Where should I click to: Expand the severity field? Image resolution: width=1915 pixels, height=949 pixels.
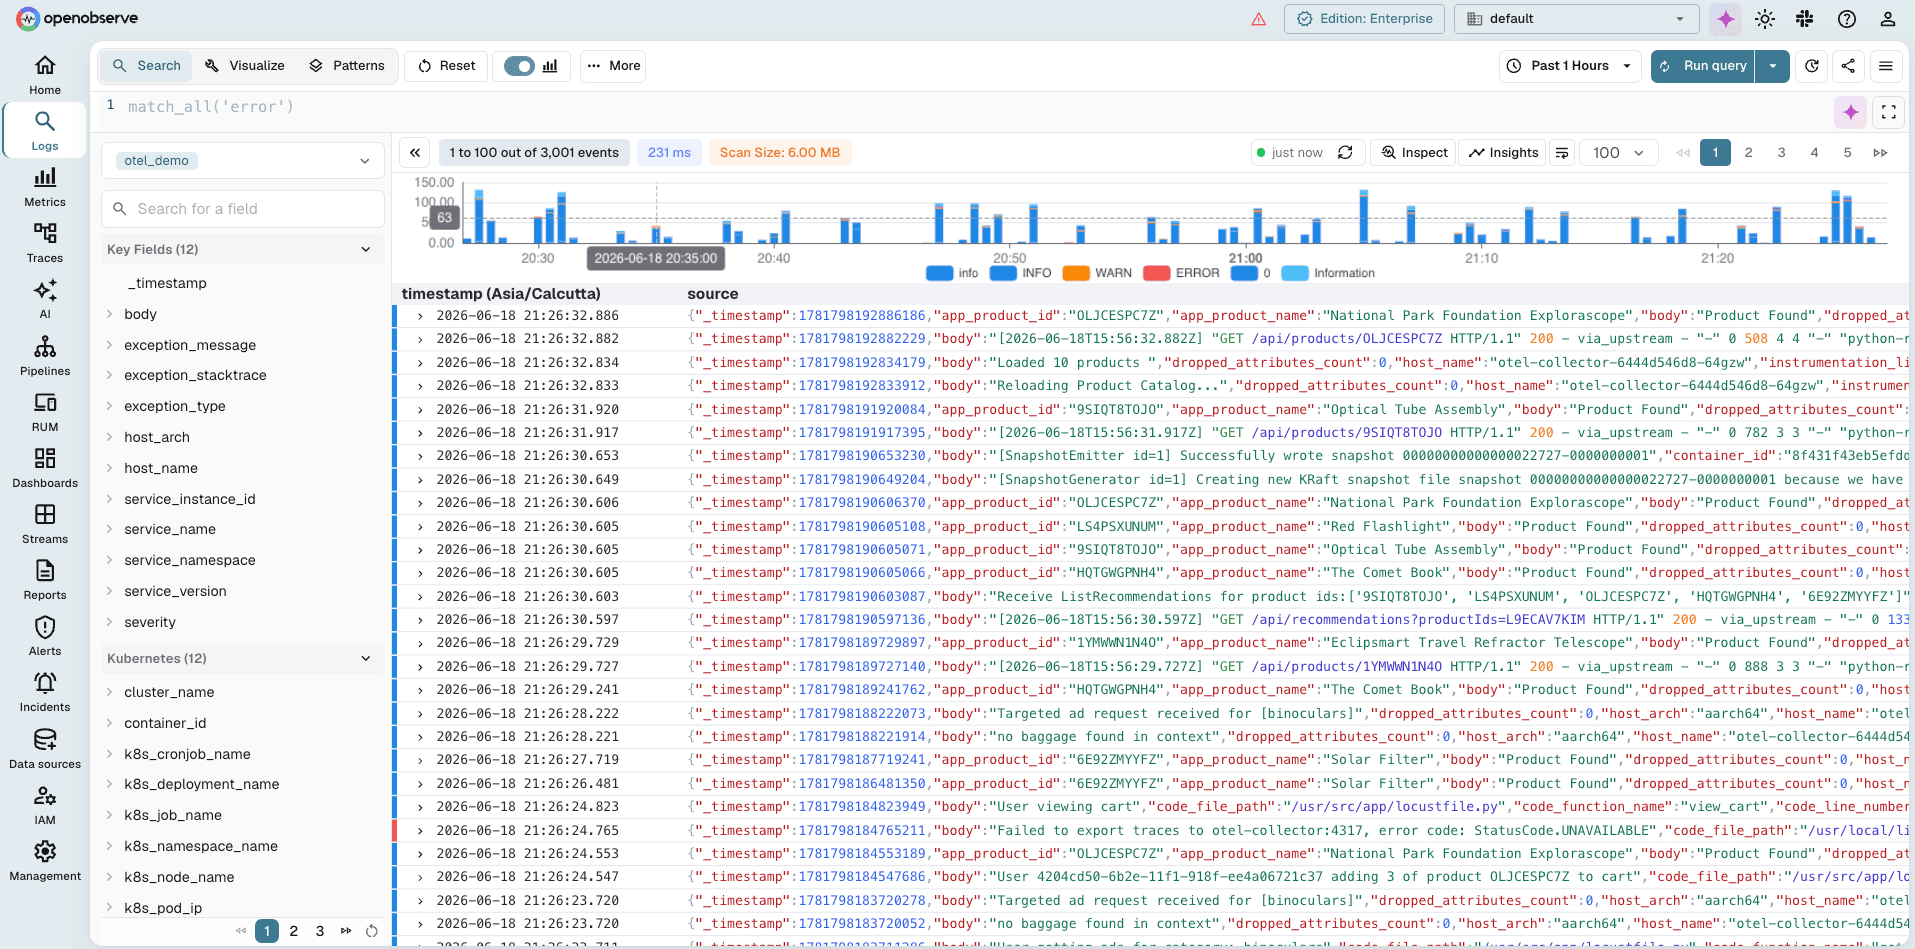(109, 622)
